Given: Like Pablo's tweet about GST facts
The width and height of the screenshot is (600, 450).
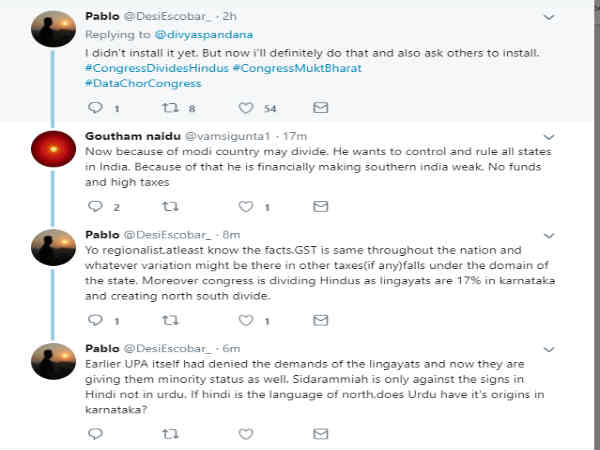Looking at the screenshot, I should [x=246, y=321].
